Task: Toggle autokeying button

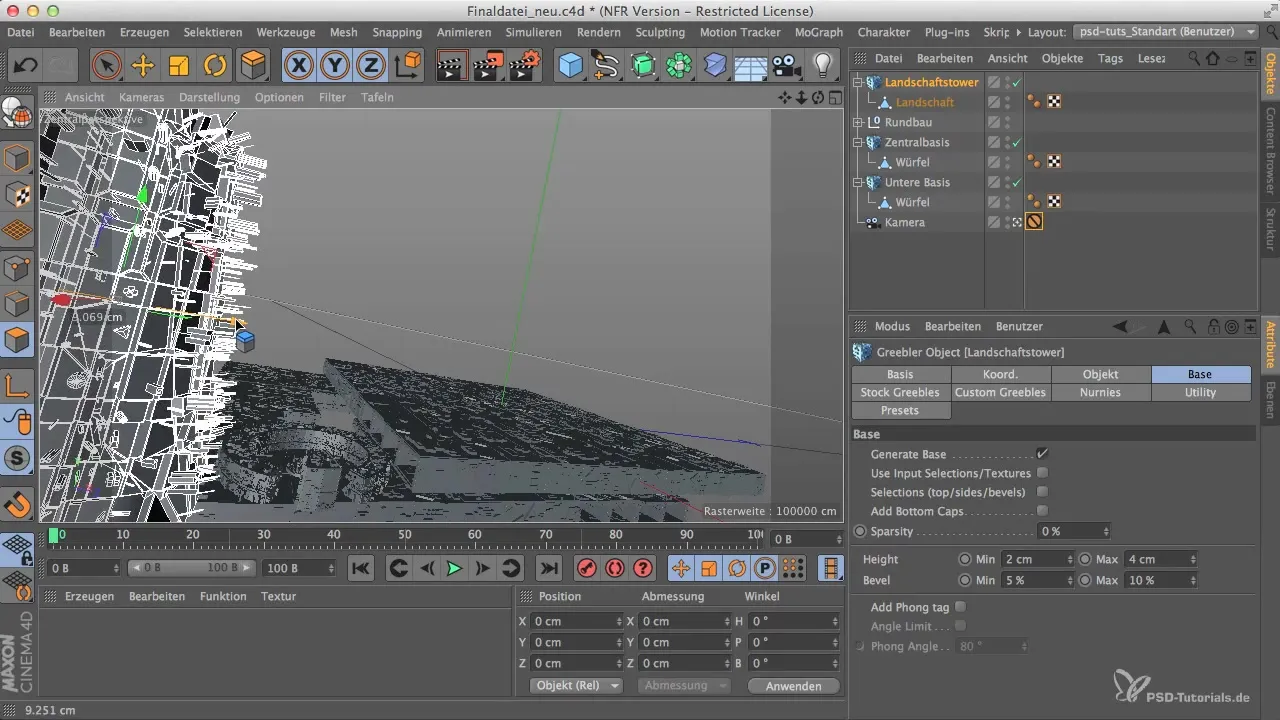Action: (615, 568)
